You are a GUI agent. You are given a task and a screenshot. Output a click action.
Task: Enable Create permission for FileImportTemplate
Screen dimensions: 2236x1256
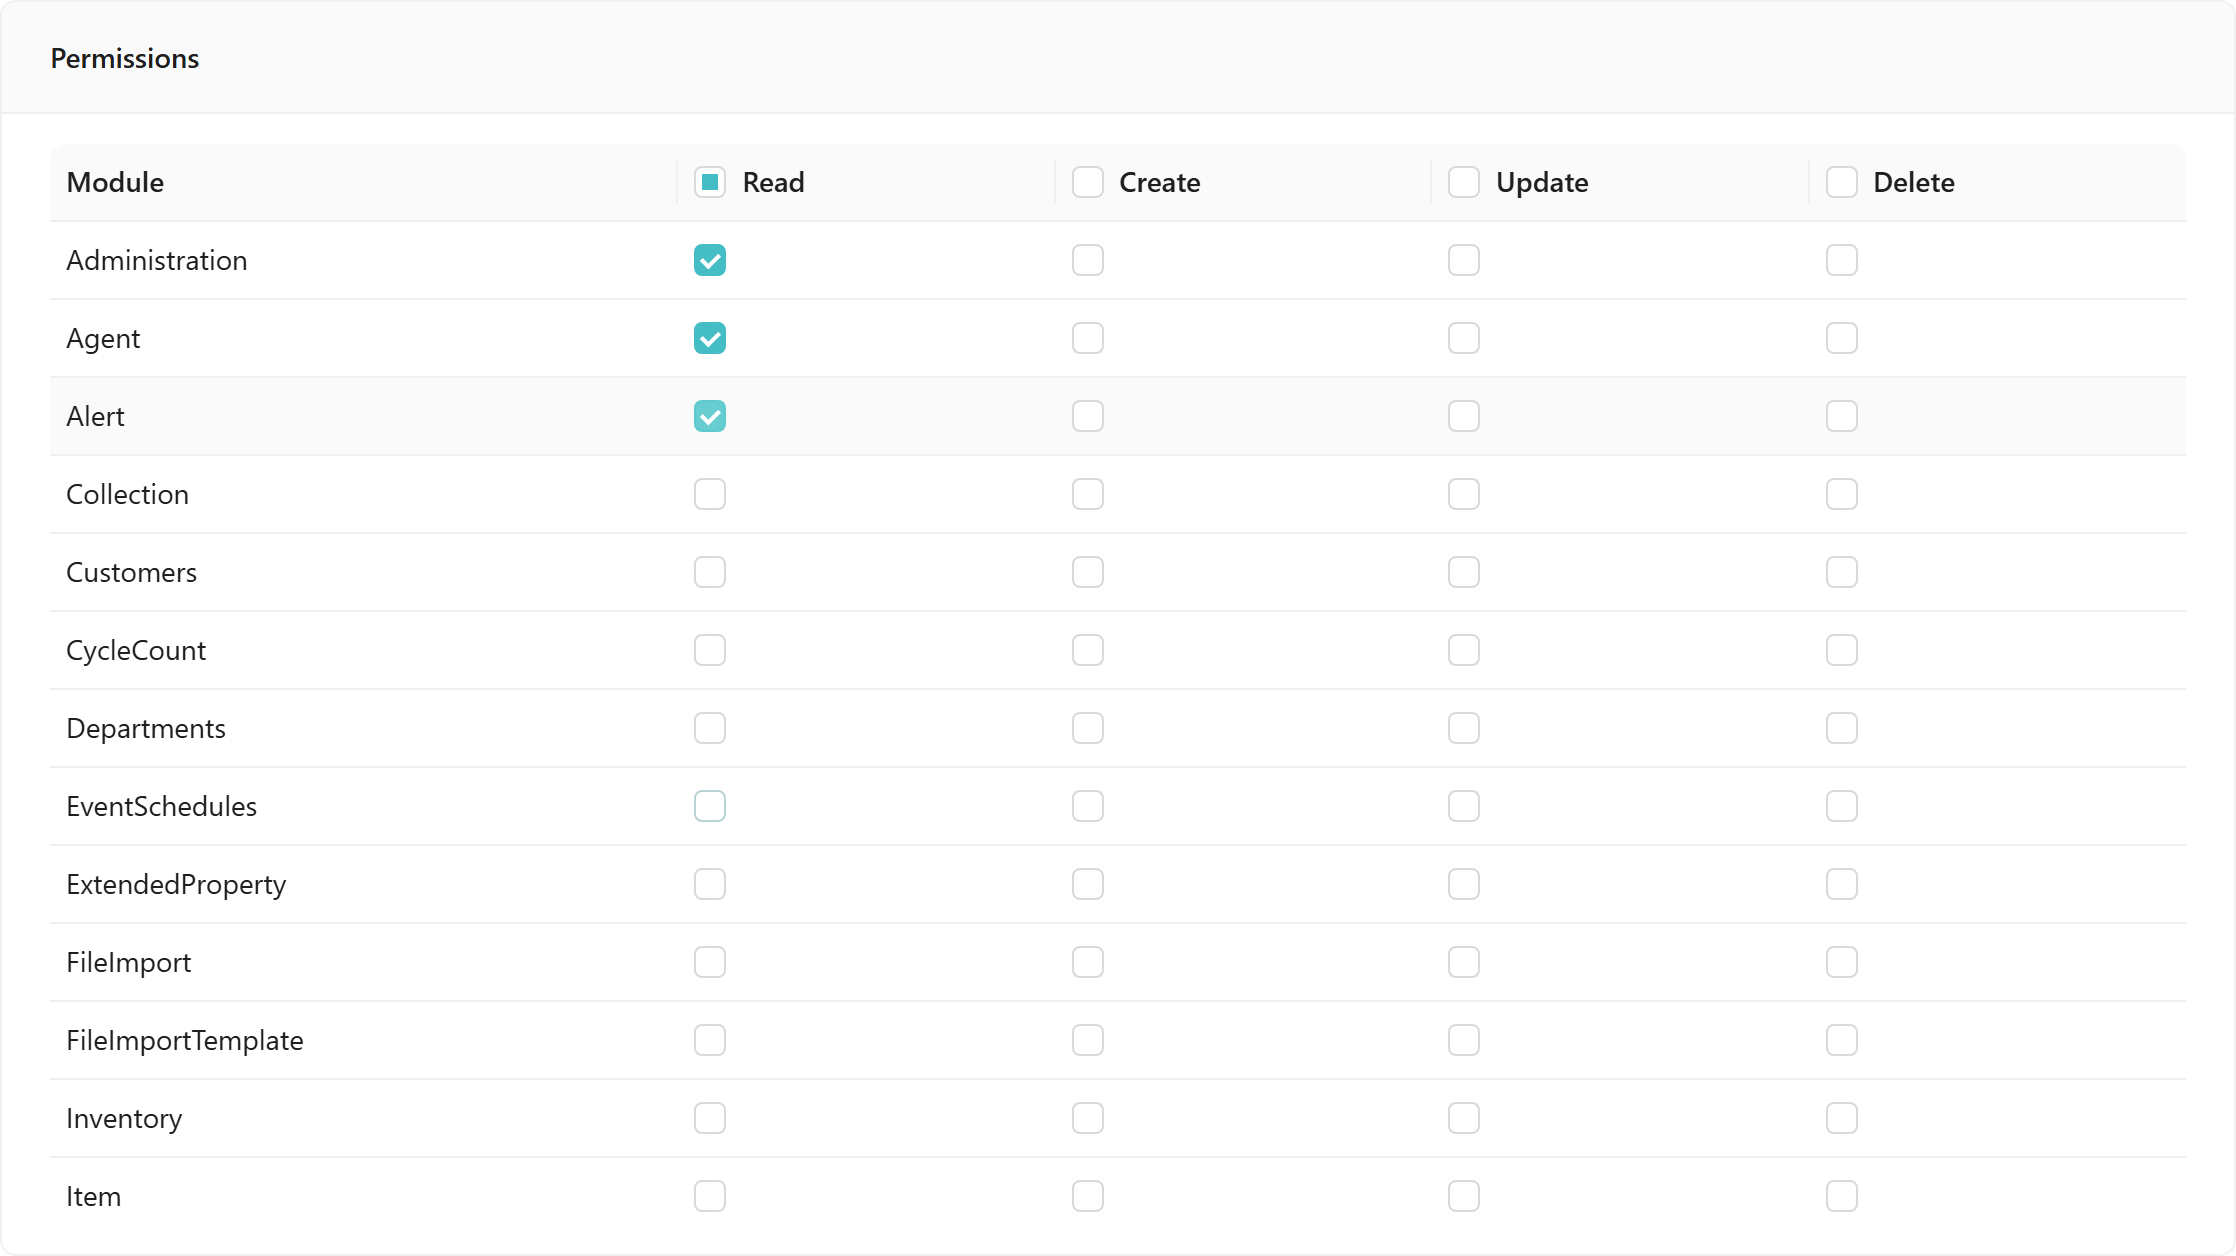click(1088, 1040)
